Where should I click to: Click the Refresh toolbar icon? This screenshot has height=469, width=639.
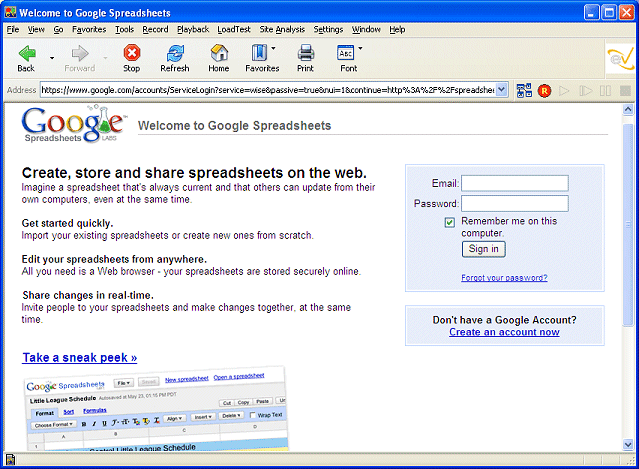[175, 53]
